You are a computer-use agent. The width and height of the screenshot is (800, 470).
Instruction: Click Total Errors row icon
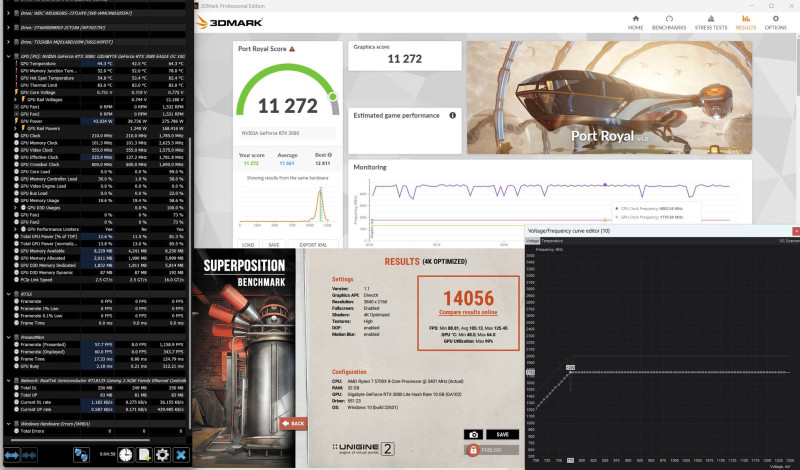point(16,431)
